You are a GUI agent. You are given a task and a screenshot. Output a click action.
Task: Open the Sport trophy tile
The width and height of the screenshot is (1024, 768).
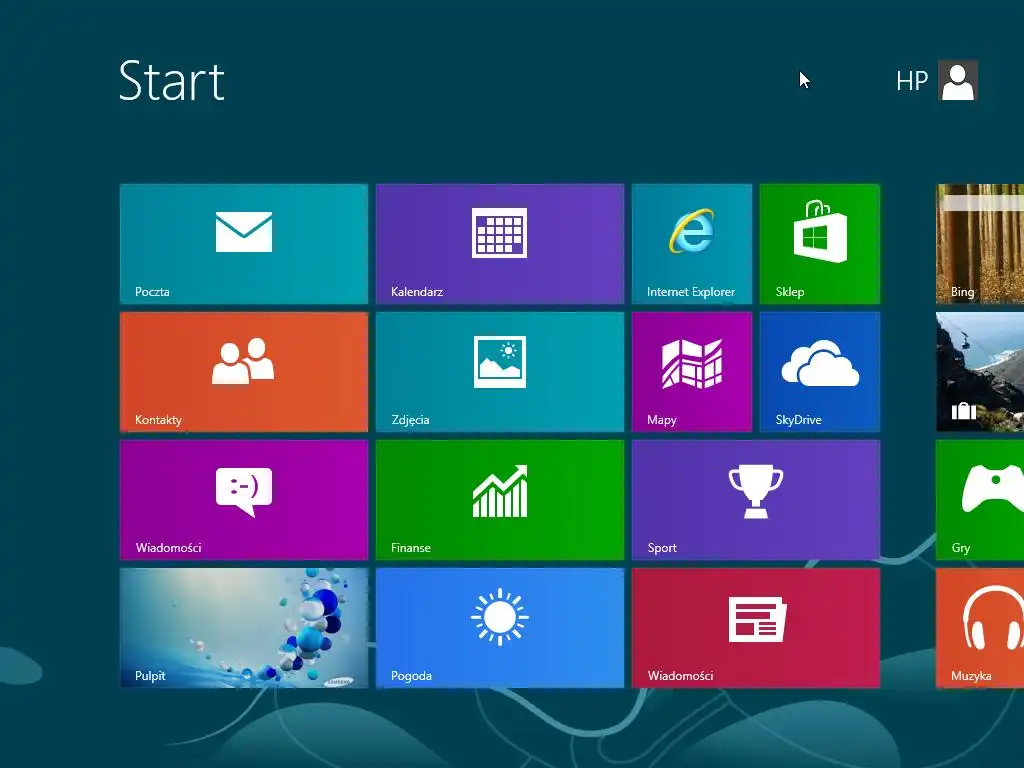756,500
